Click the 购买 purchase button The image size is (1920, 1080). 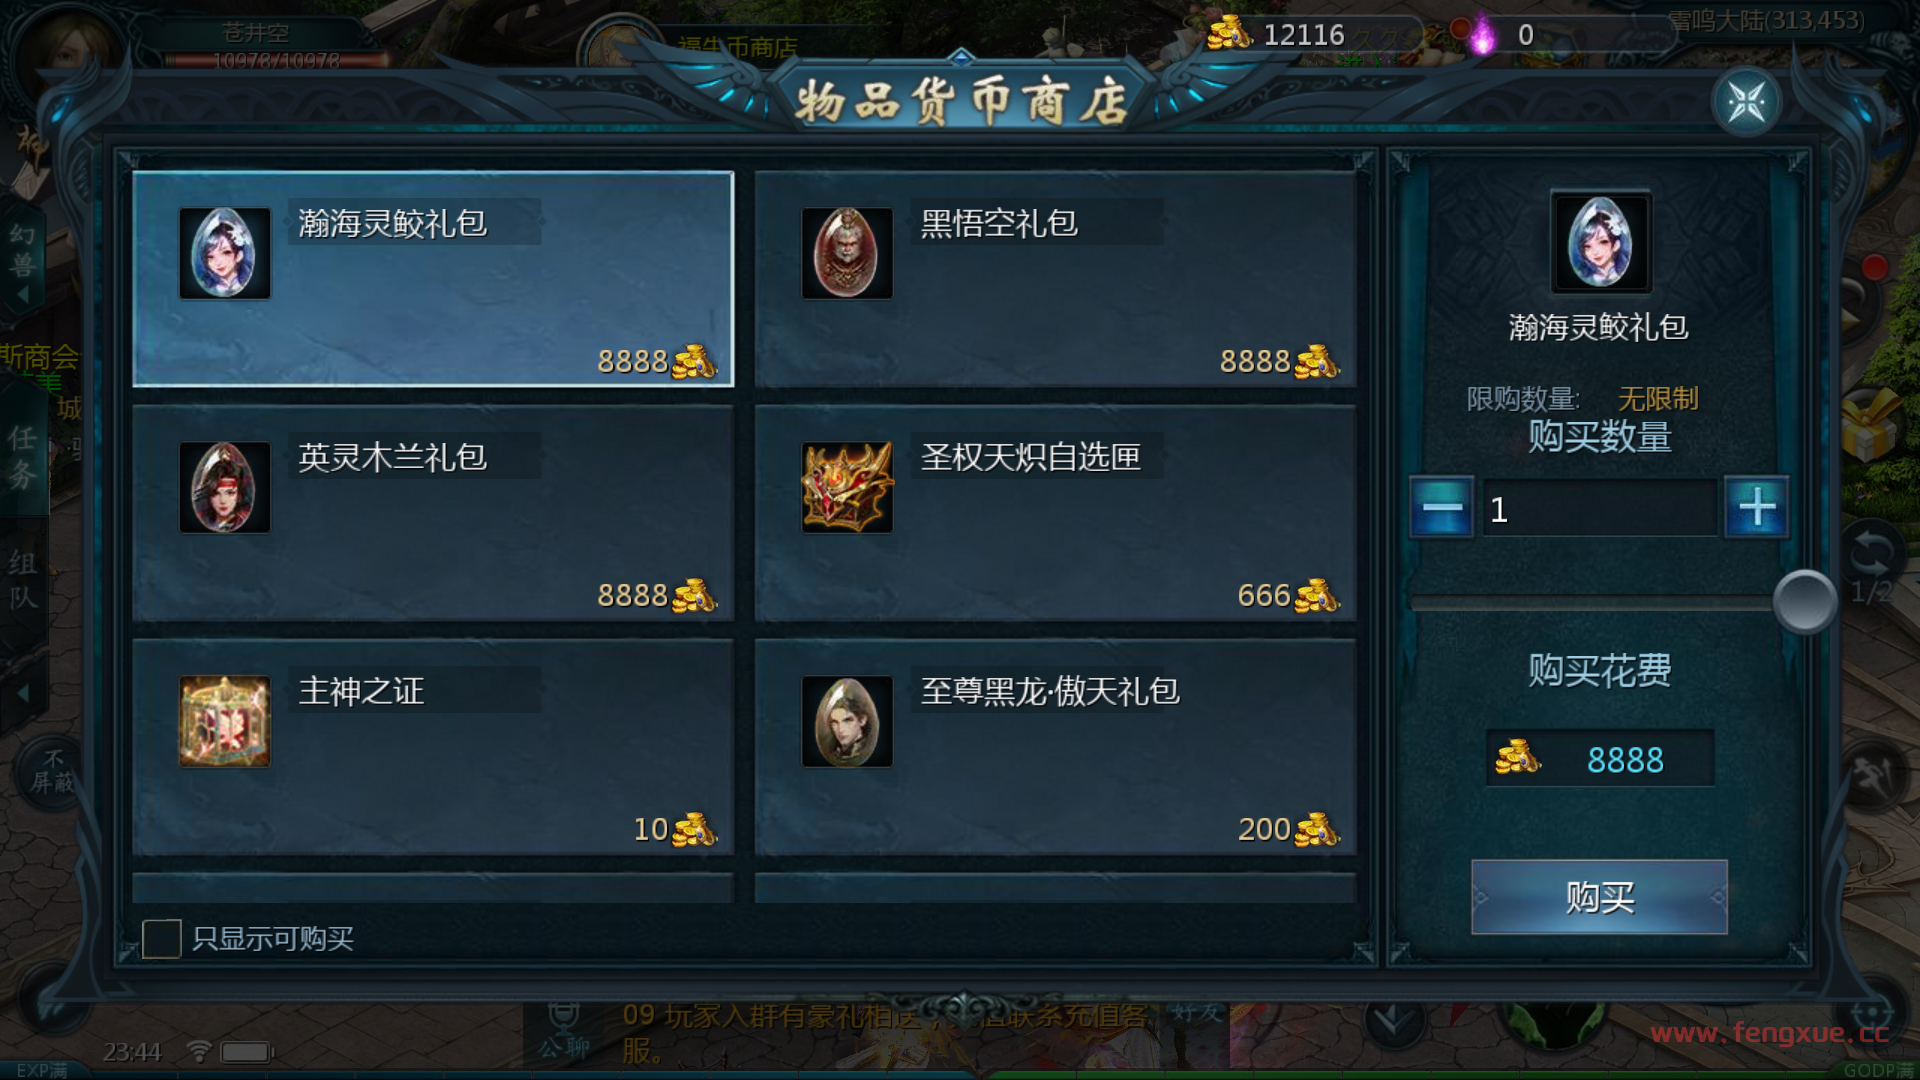(x=1599, y=897)
